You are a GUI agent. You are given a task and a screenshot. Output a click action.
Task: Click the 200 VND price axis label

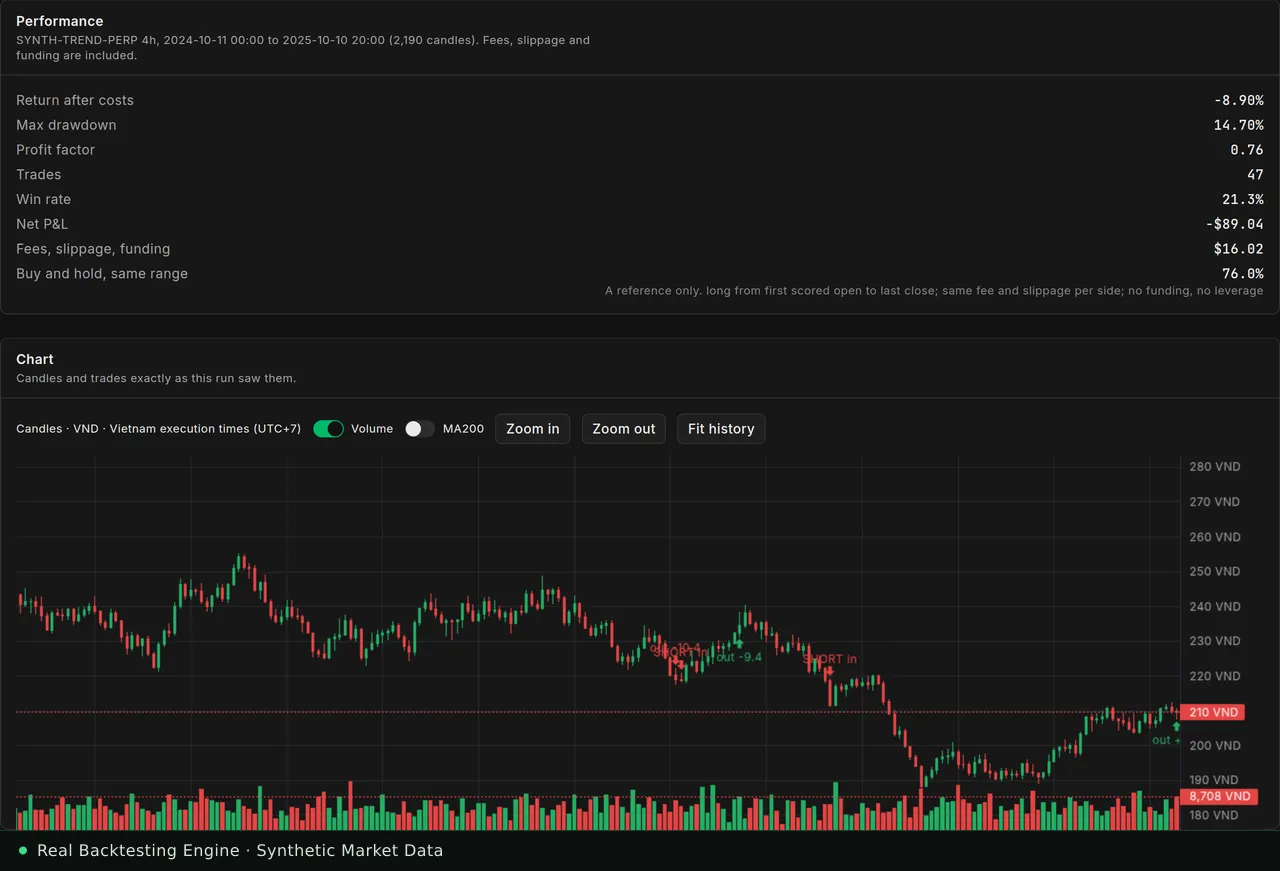click(1215, 746)
